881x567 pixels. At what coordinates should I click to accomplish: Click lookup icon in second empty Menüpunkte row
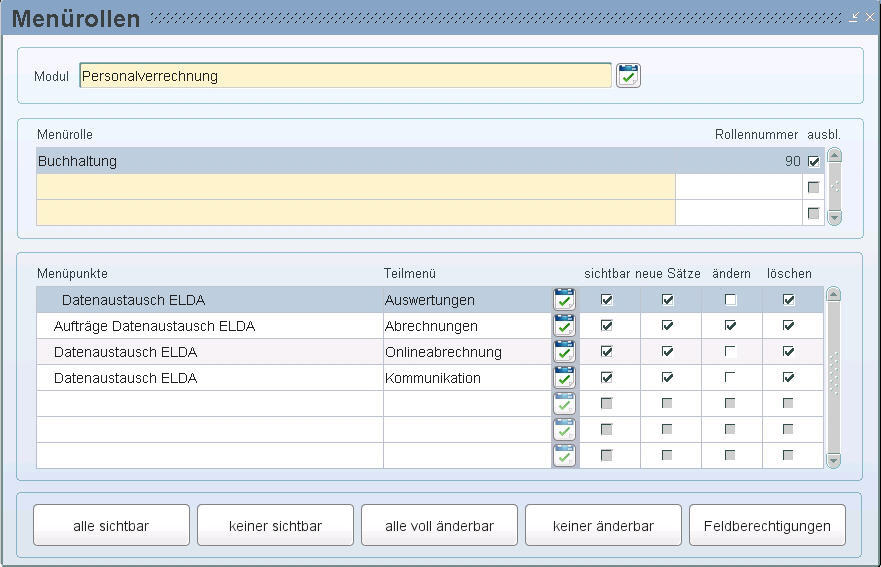(564, 429)
